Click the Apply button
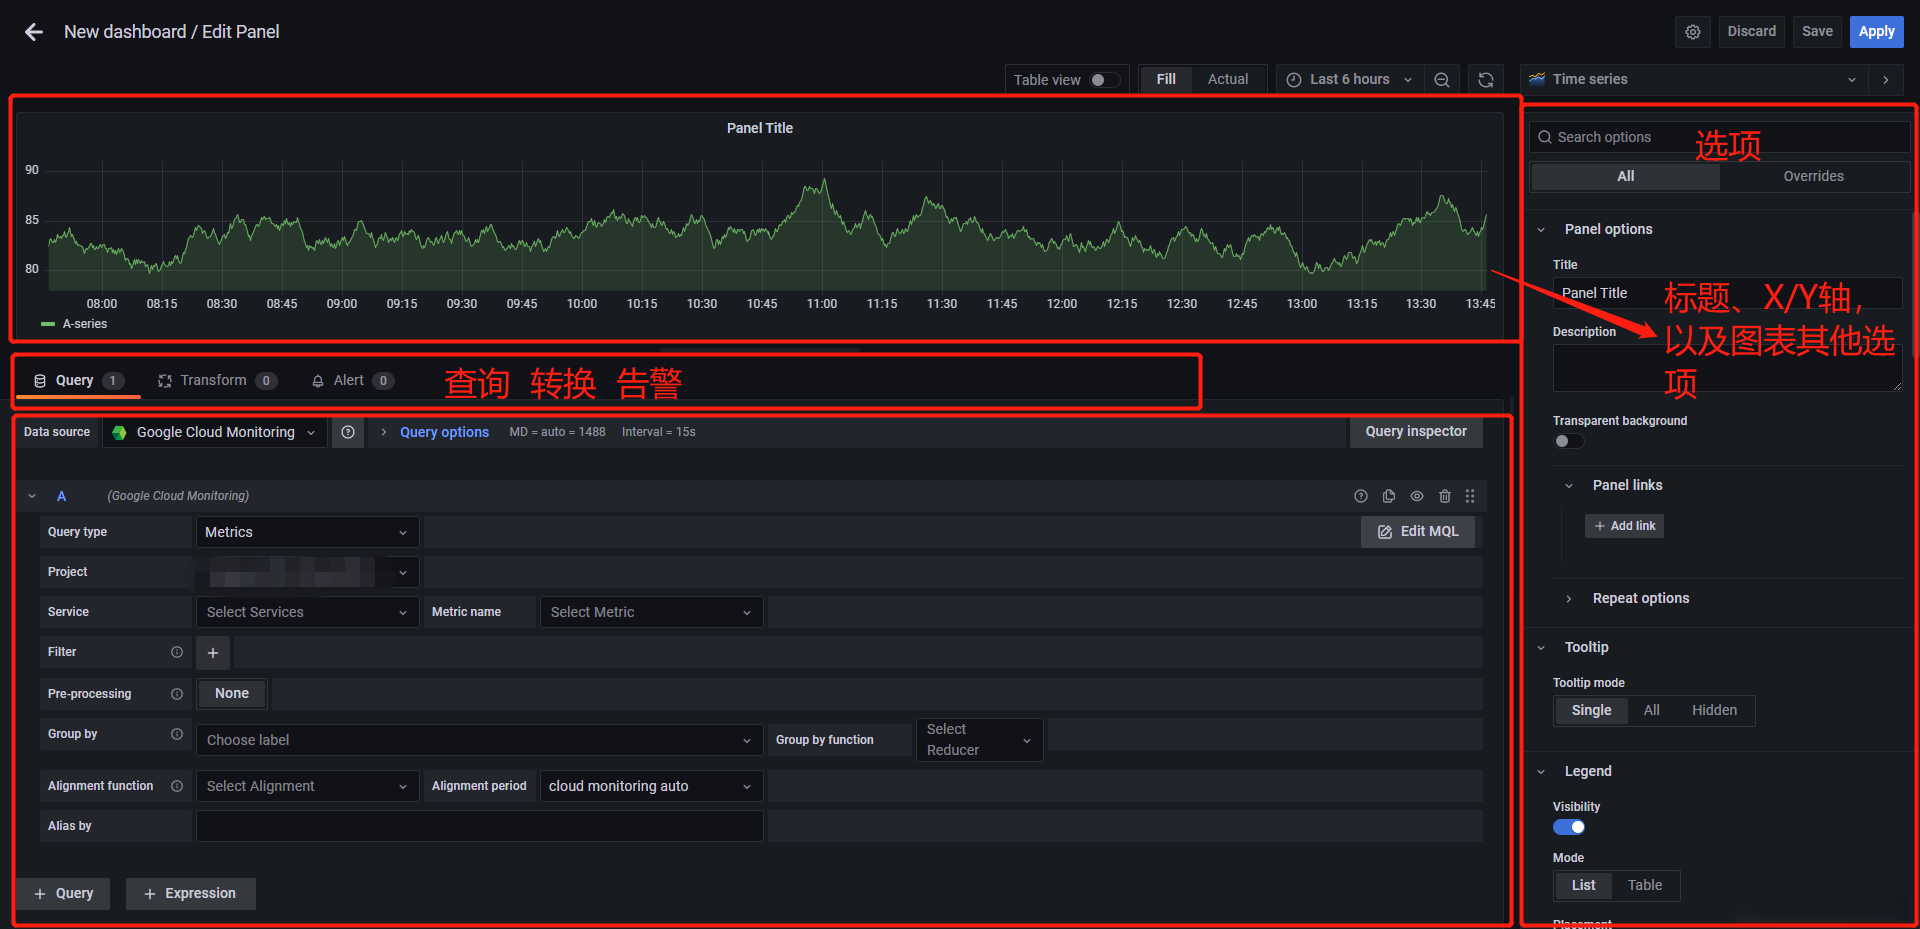 coord(1876,32)
